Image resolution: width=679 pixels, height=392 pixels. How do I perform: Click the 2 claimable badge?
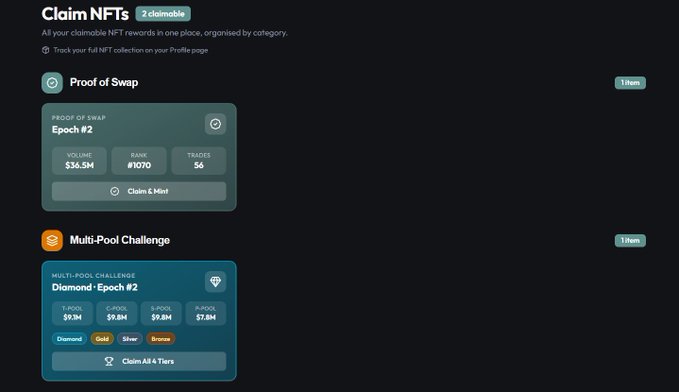(x=163, y=14)
